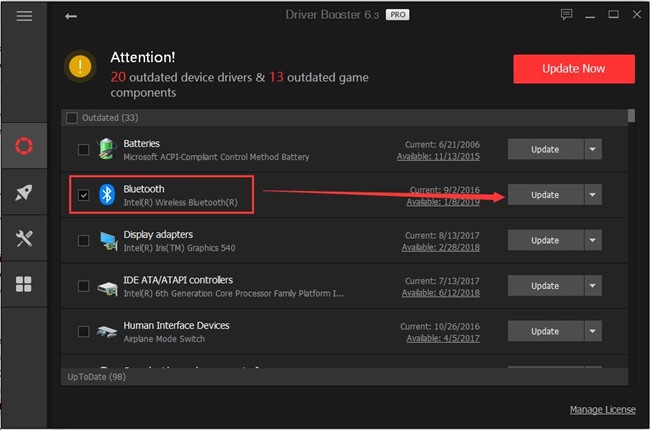Image resolution: width=650 pixels, height=430 pixels.
Task: Click Current: 8/13/2017 date text
Action: point(442,236)
